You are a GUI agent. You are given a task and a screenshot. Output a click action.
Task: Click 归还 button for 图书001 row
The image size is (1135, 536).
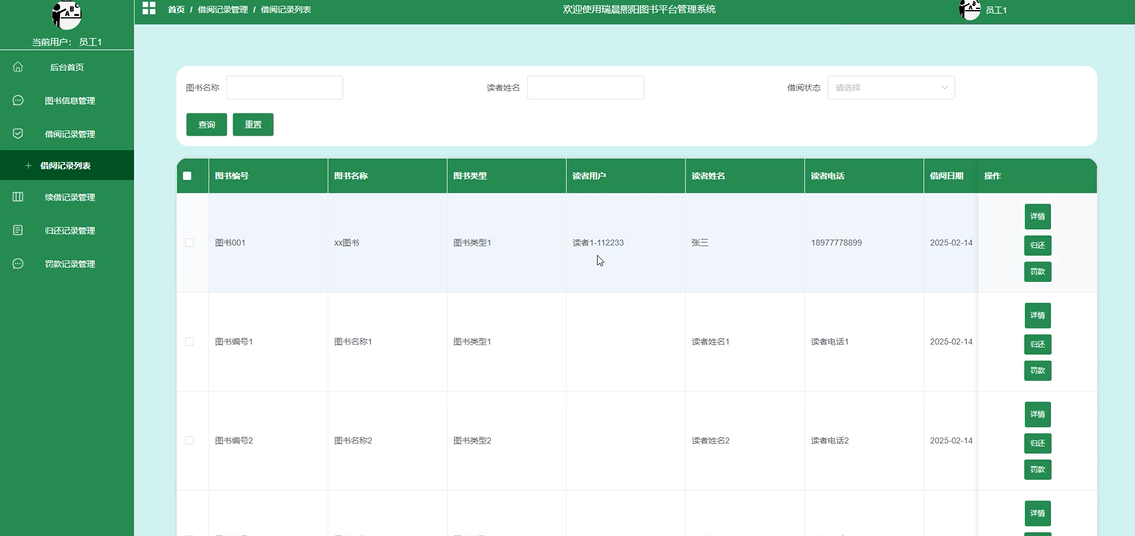(1037, 246)
